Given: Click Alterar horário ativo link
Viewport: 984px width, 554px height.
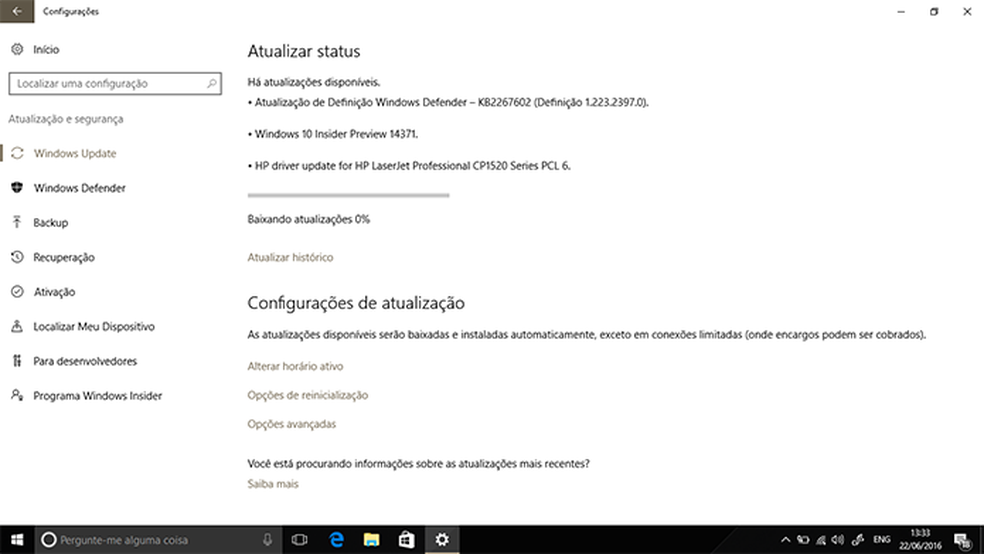Looking at the screenshot, I should click(295, 366).
